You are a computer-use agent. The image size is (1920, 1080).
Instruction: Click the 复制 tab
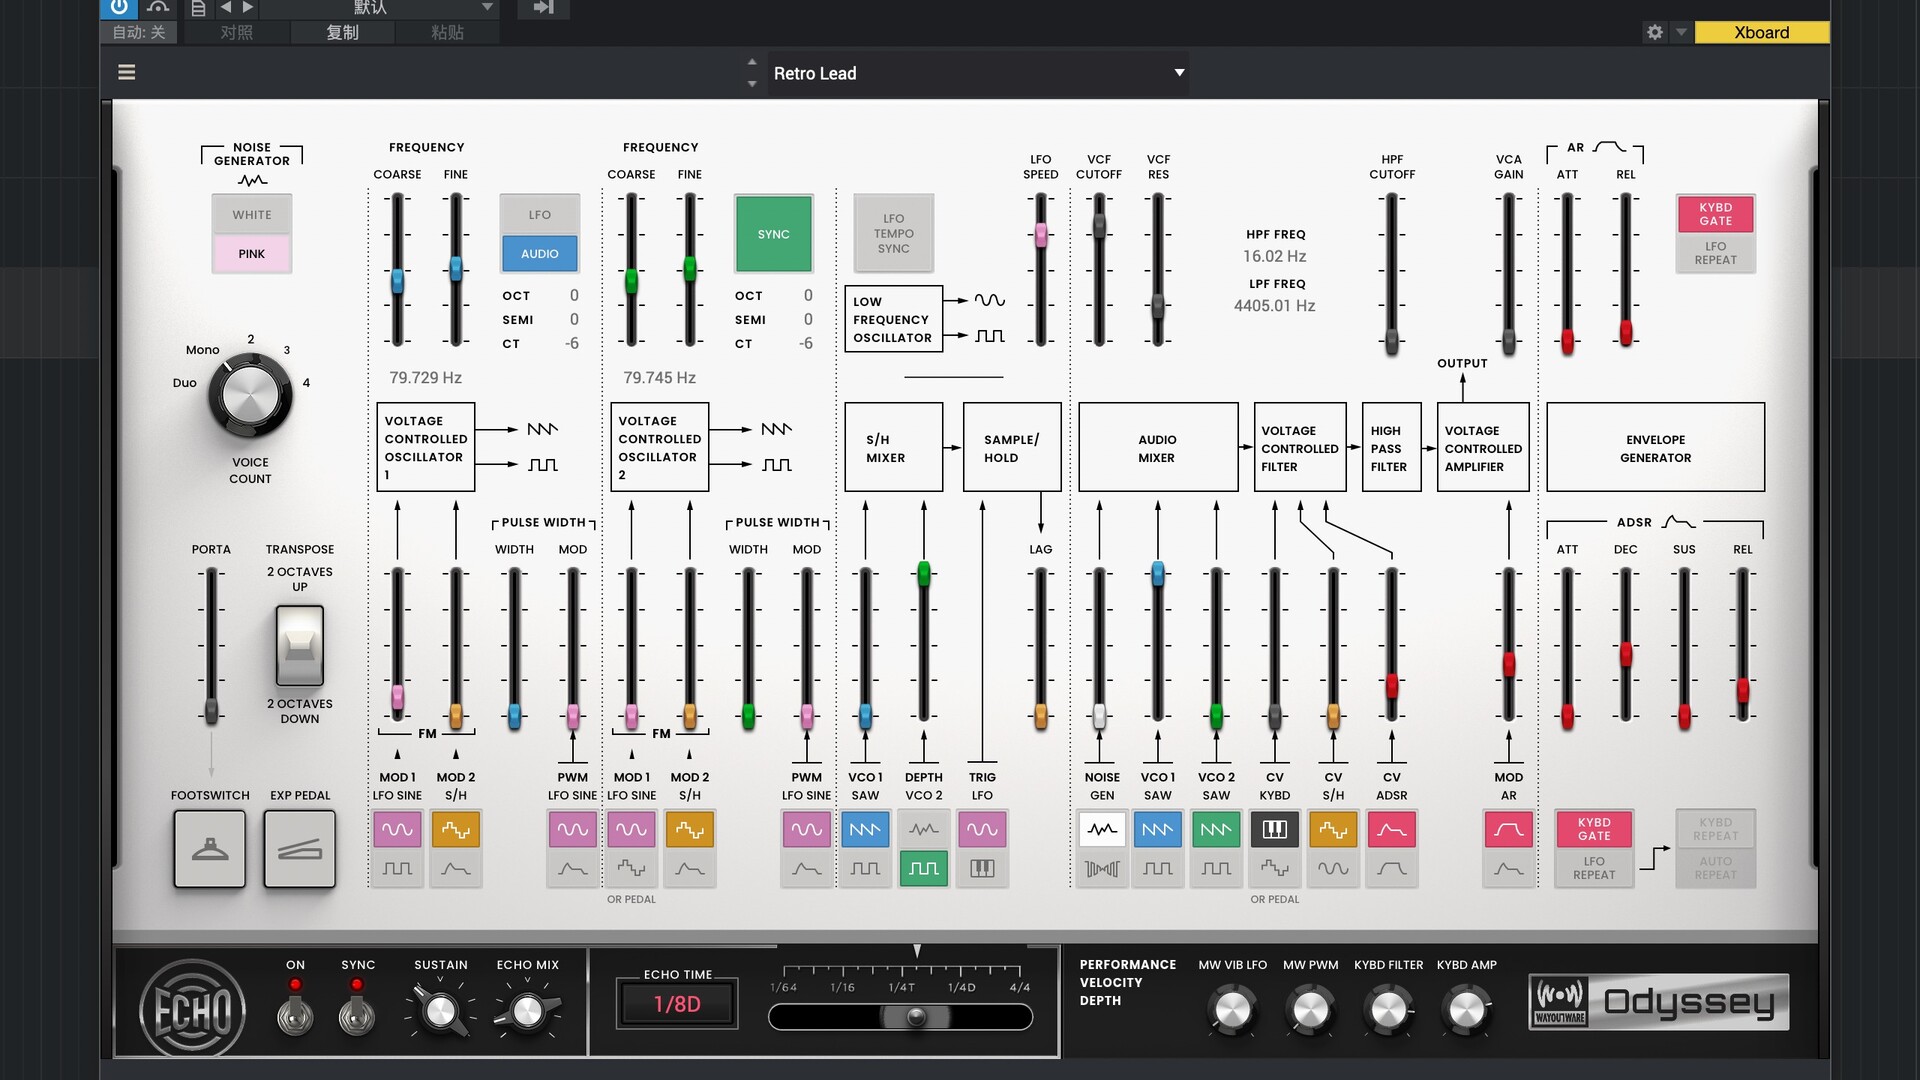342,32
